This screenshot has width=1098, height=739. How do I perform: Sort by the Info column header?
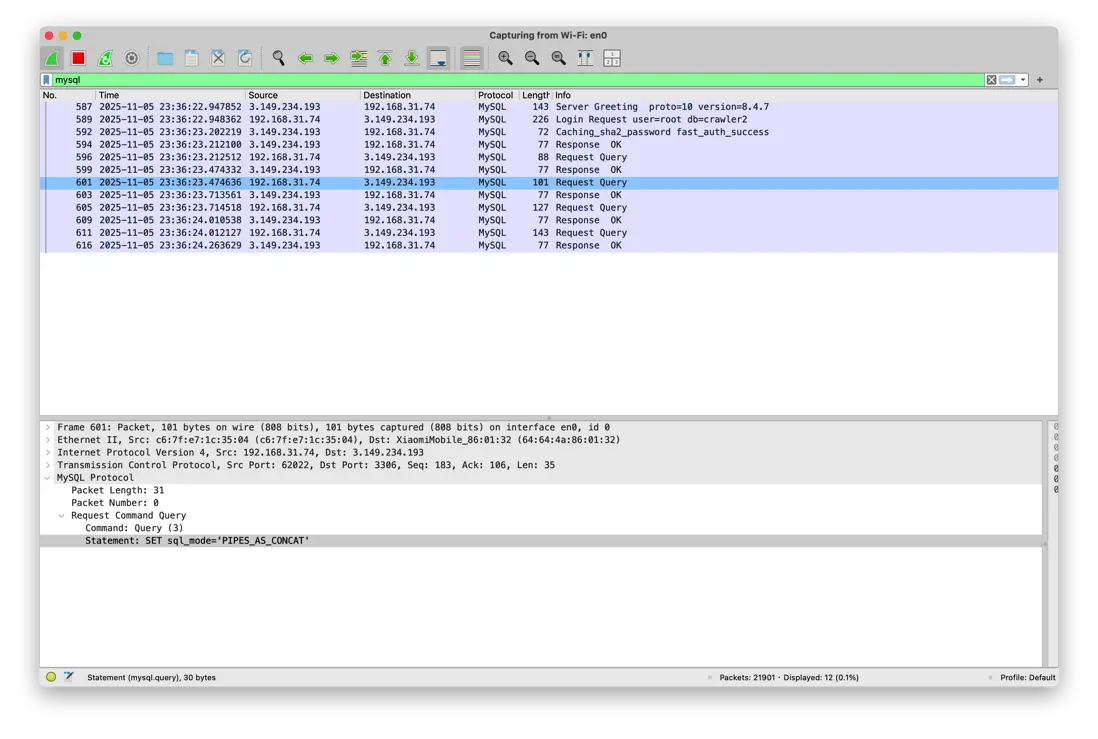click(805, 95)
